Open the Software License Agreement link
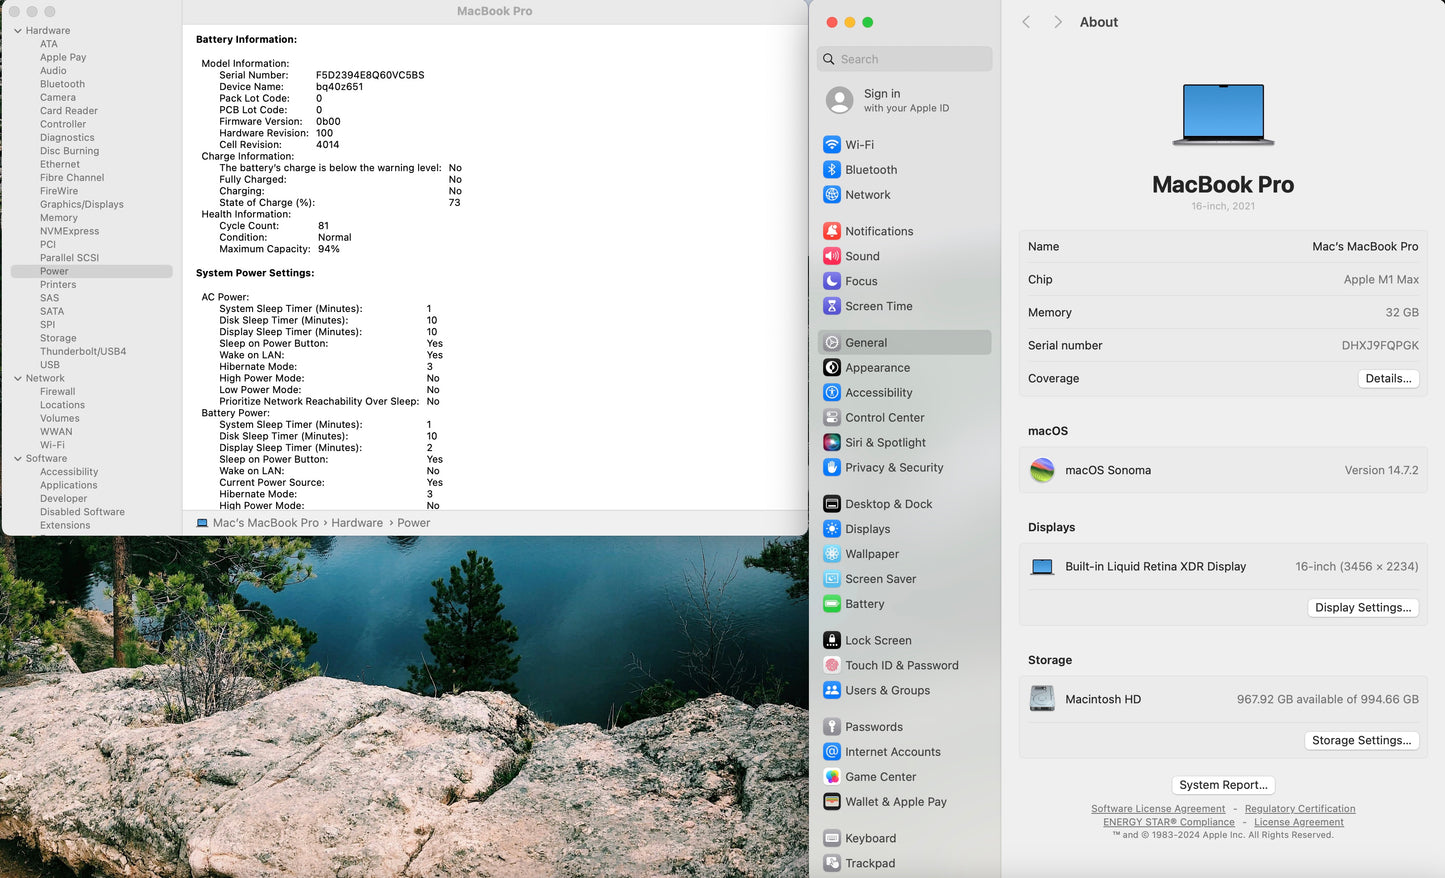This screenshot has height=878, width=1445. pos(1157,809)
